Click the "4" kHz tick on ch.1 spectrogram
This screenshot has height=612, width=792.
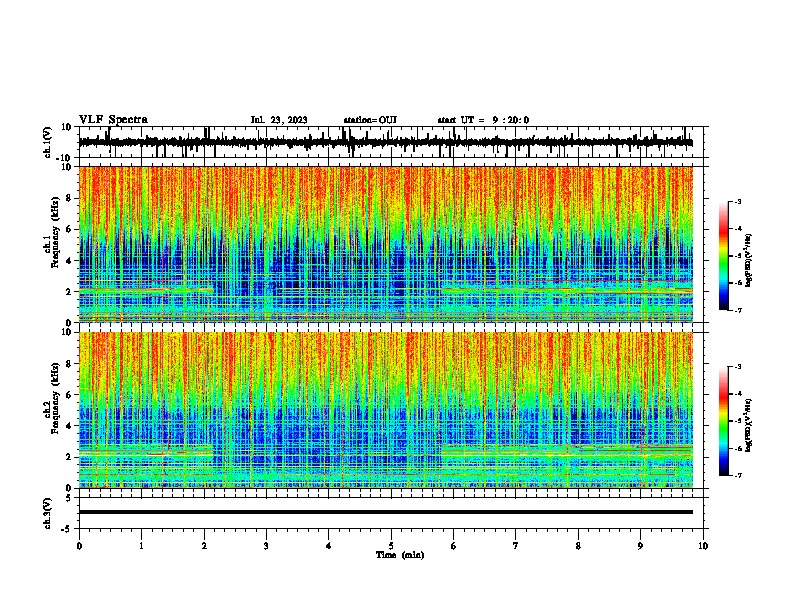pos(69,261)
